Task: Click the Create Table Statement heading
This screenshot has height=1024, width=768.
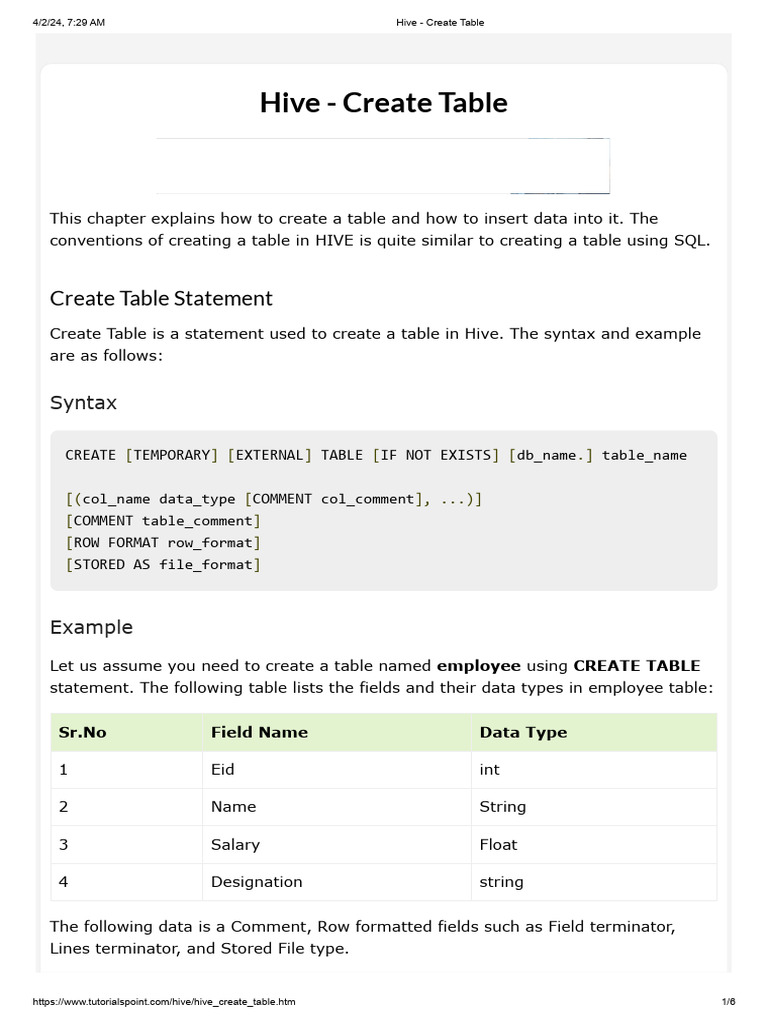Action: tap(161, 298)
